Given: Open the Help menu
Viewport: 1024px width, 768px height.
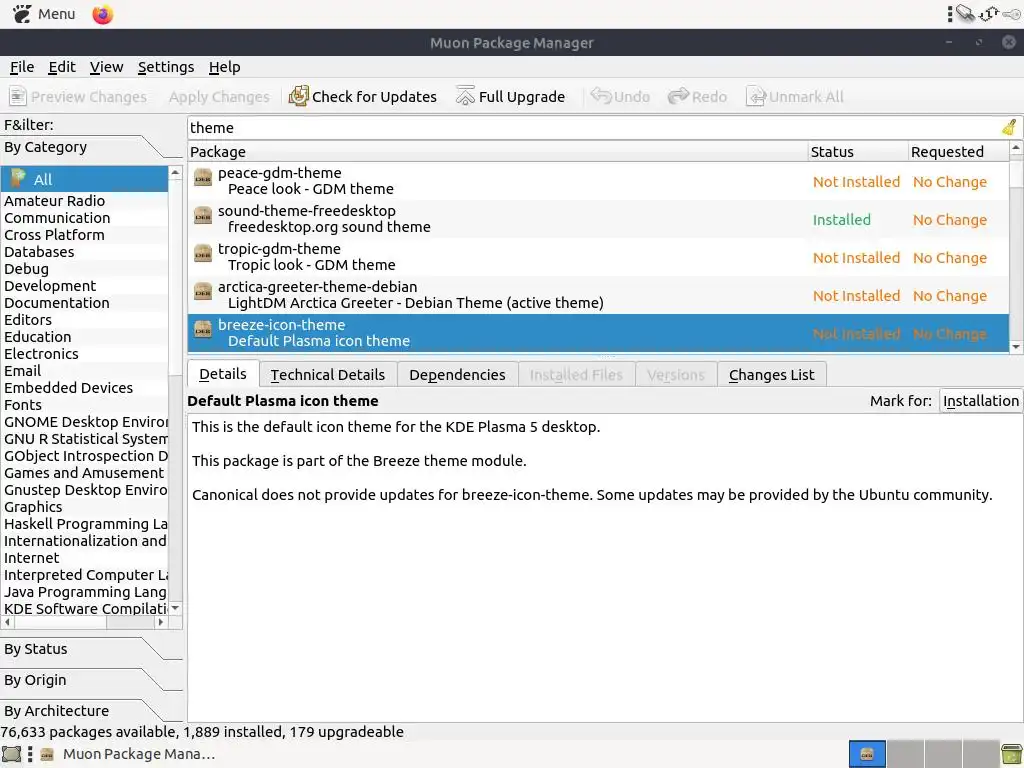Looking at the screenshot, I should (x=225, y=67).
